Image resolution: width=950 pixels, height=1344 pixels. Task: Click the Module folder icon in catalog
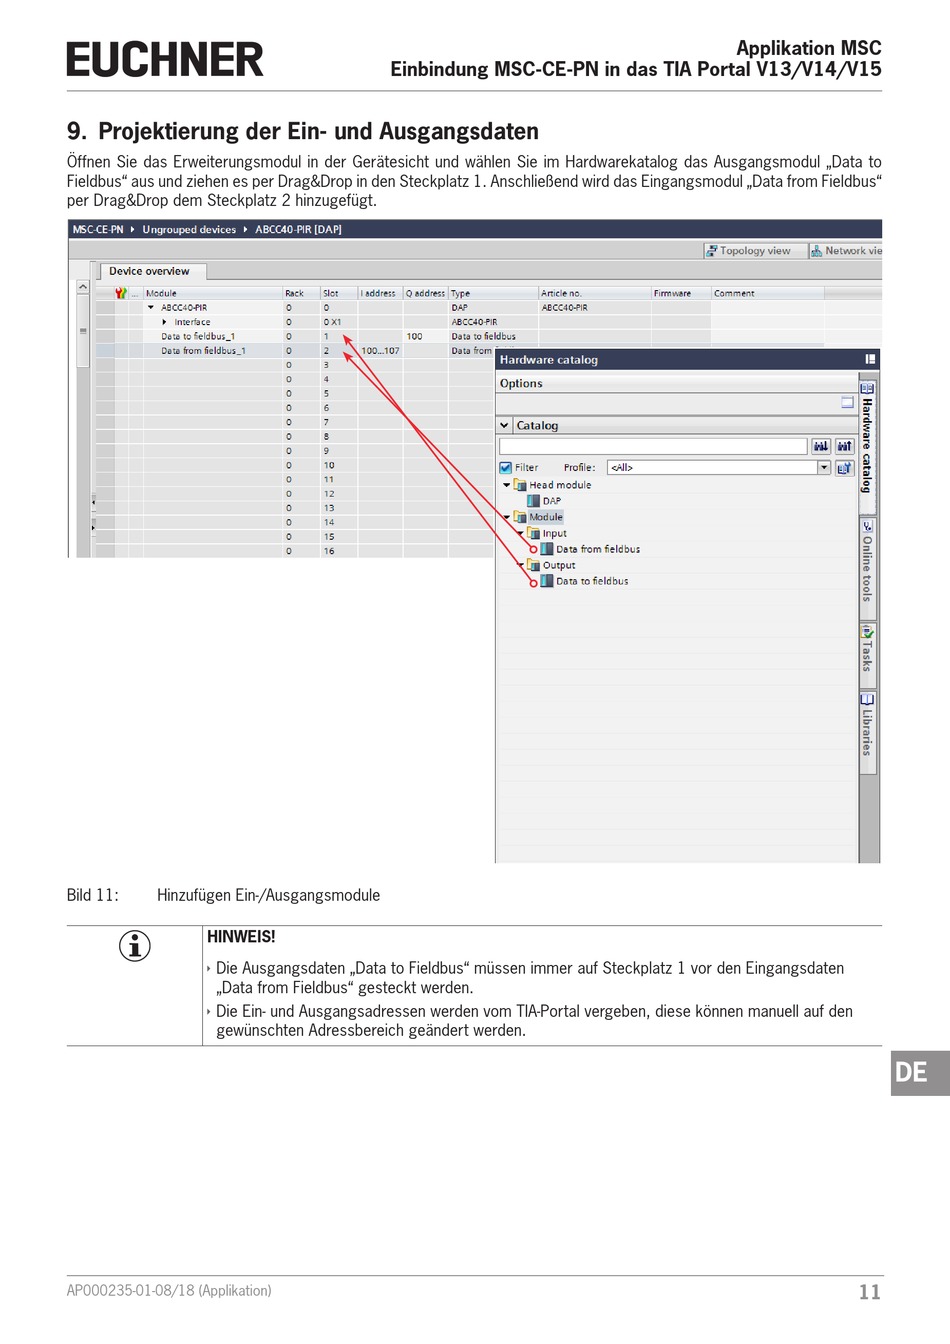point(520,517)
